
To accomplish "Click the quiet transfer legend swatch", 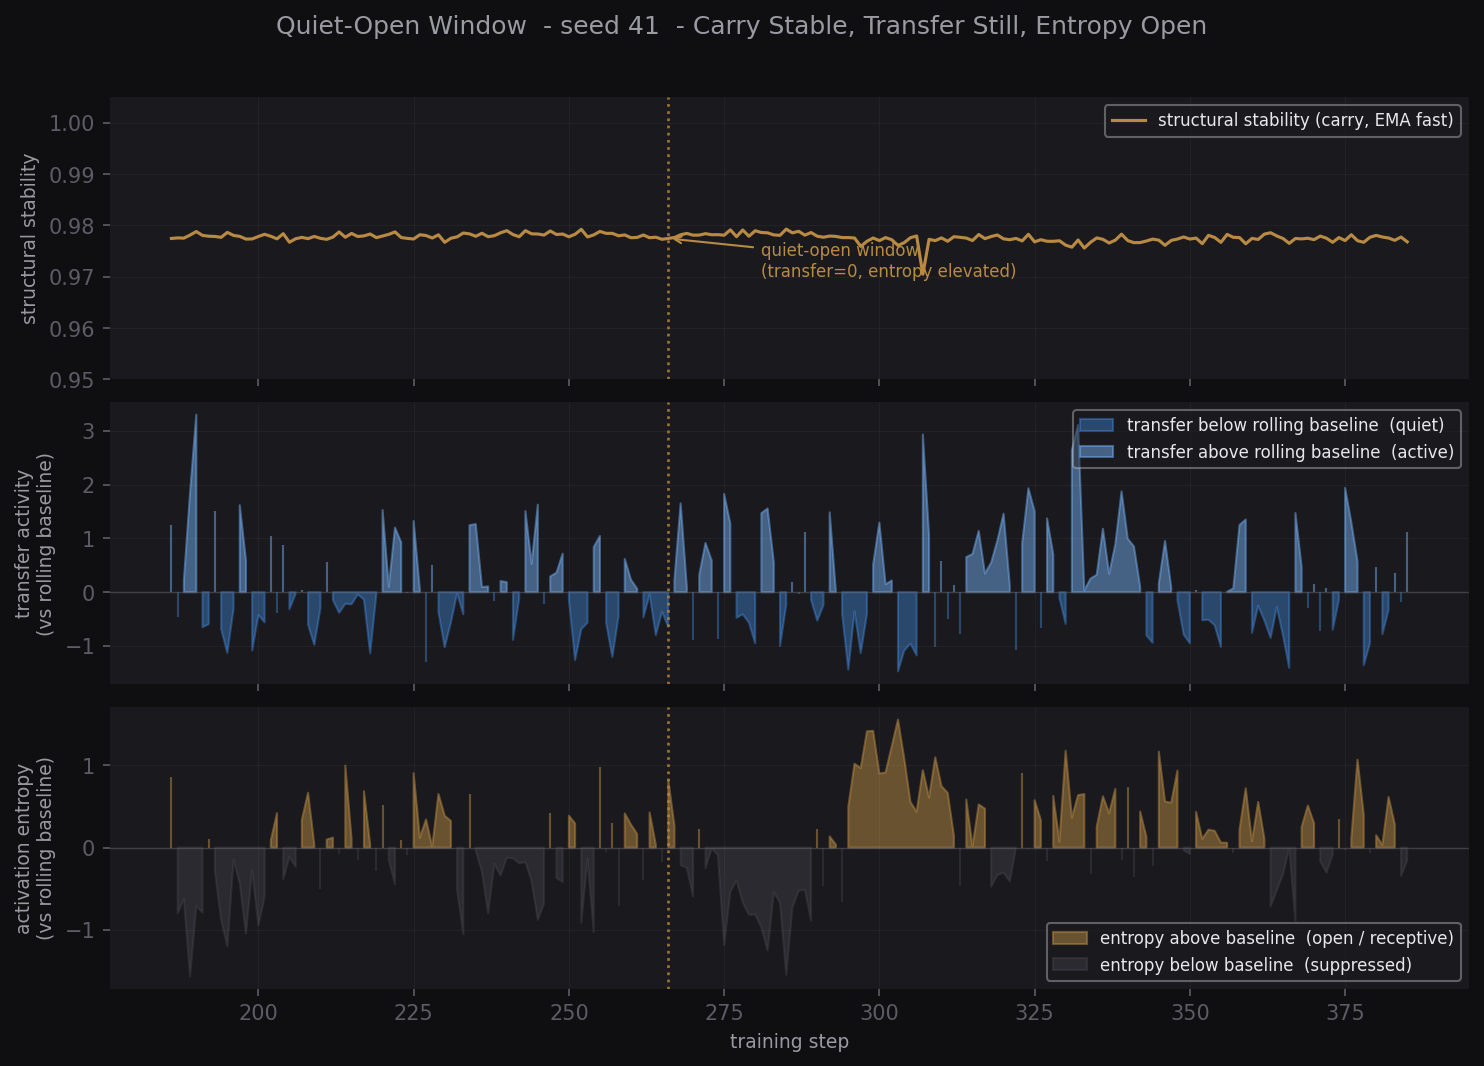I will [x=1096, y=425].
